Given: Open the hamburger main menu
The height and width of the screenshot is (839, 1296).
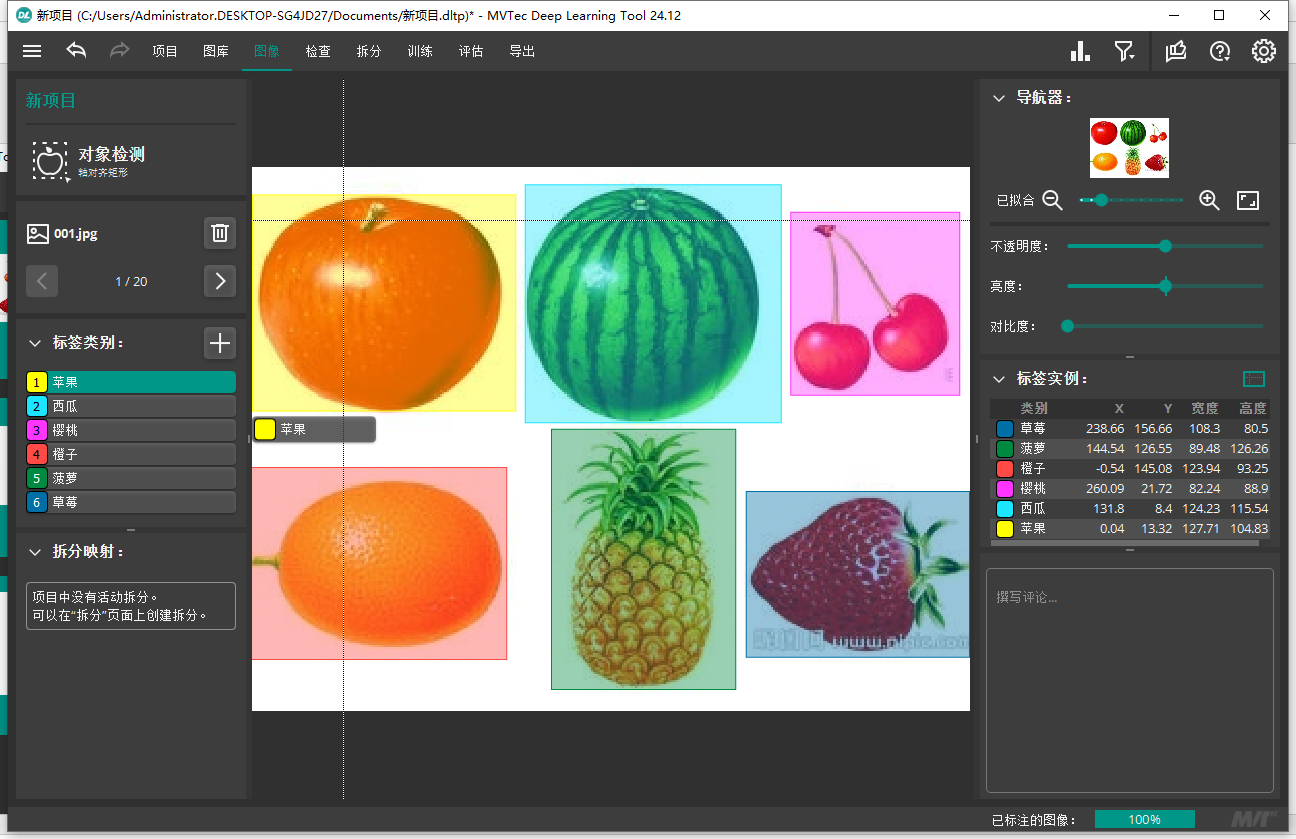Looking at the screenshot, I should [32, 51].
